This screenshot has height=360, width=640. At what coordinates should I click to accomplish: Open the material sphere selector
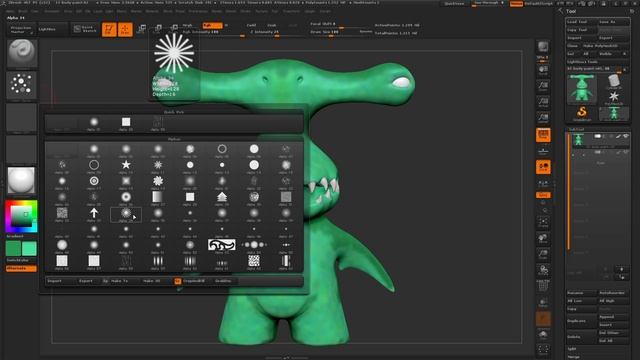[x=22, y=180]
